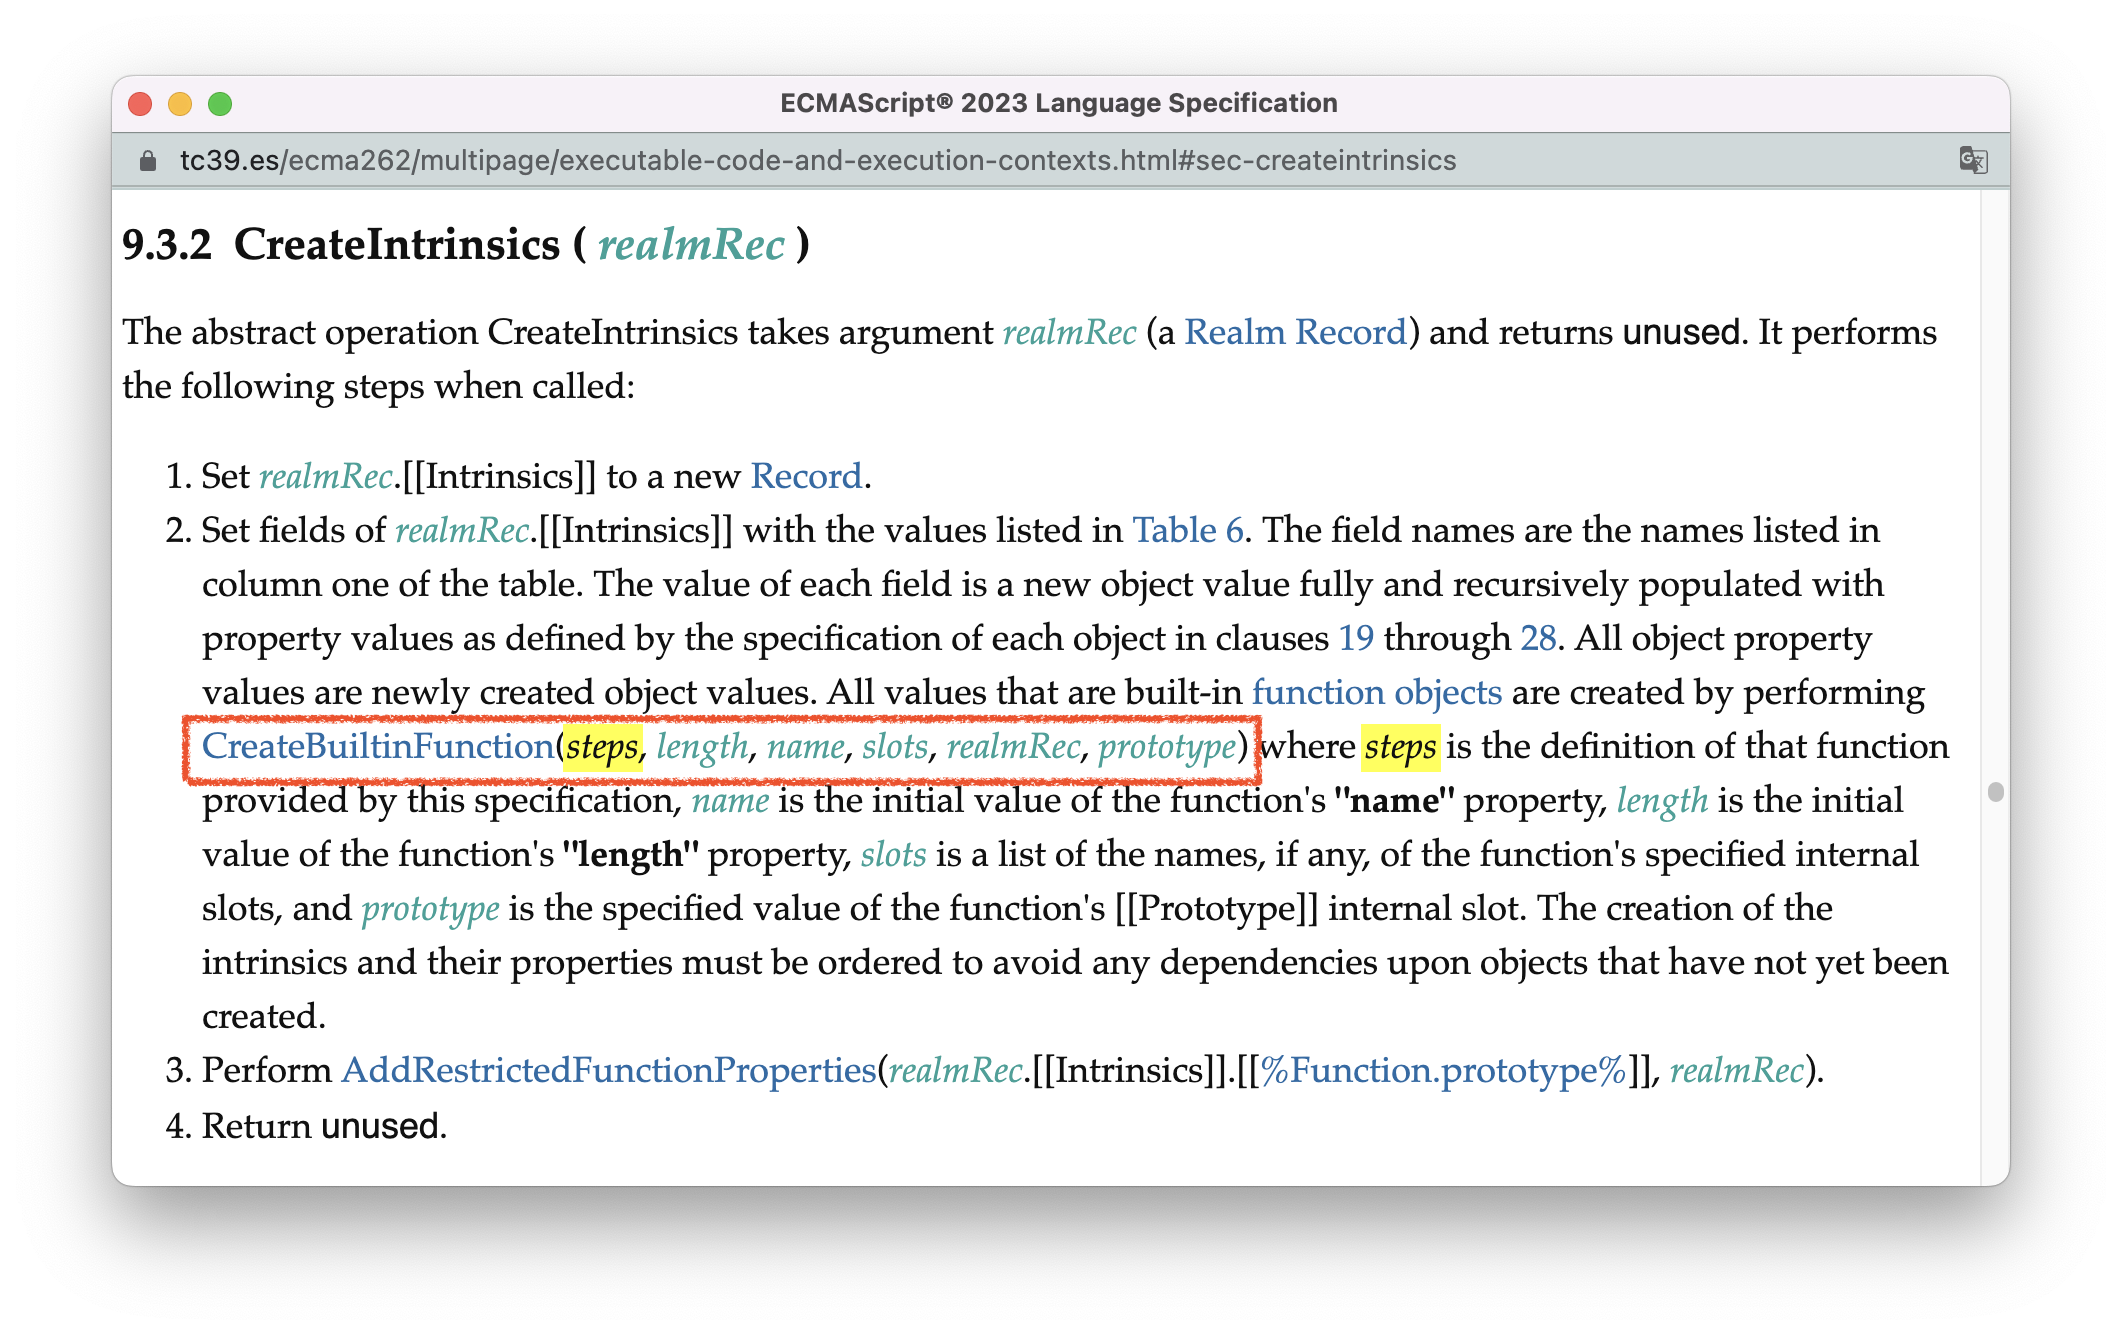The image size is (2122, 1334).
Task: Click highlighted steps after the word where
Action: (1401, 747)
